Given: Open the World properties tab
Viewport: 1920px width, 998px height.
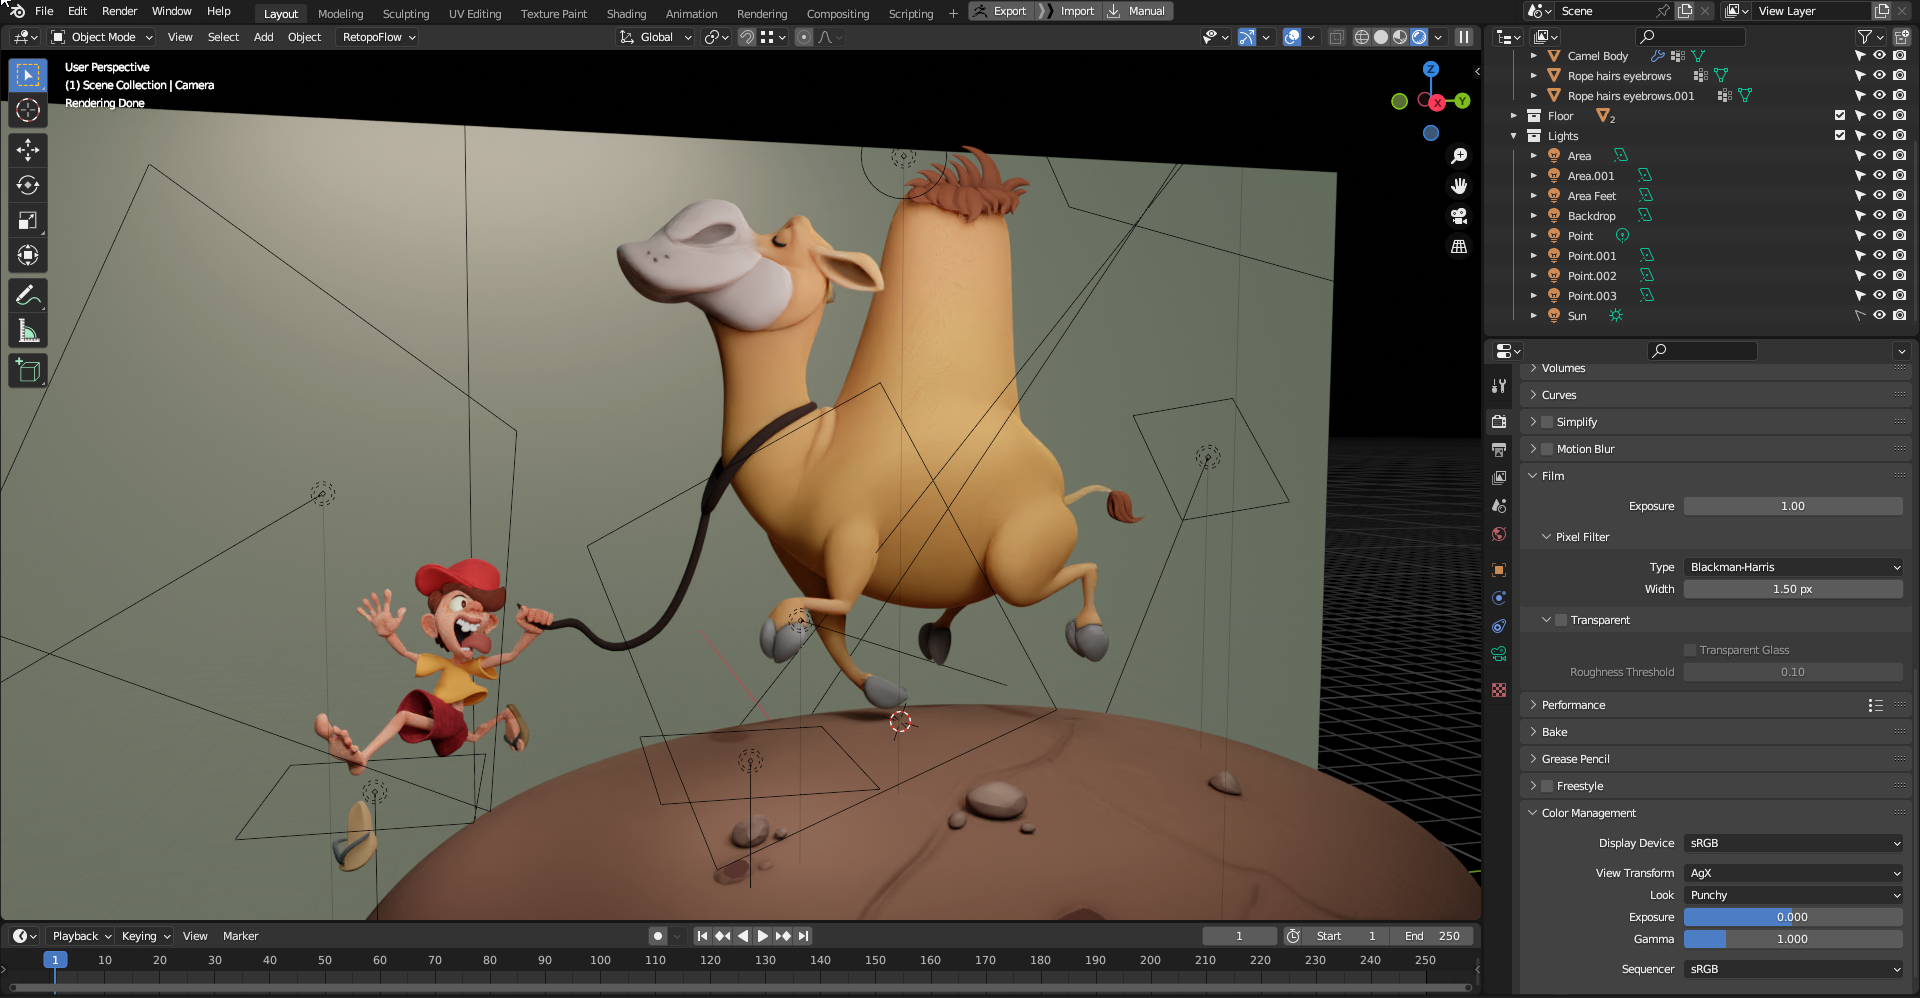Looking at the screenshot, I should (x=1499, y=534).
